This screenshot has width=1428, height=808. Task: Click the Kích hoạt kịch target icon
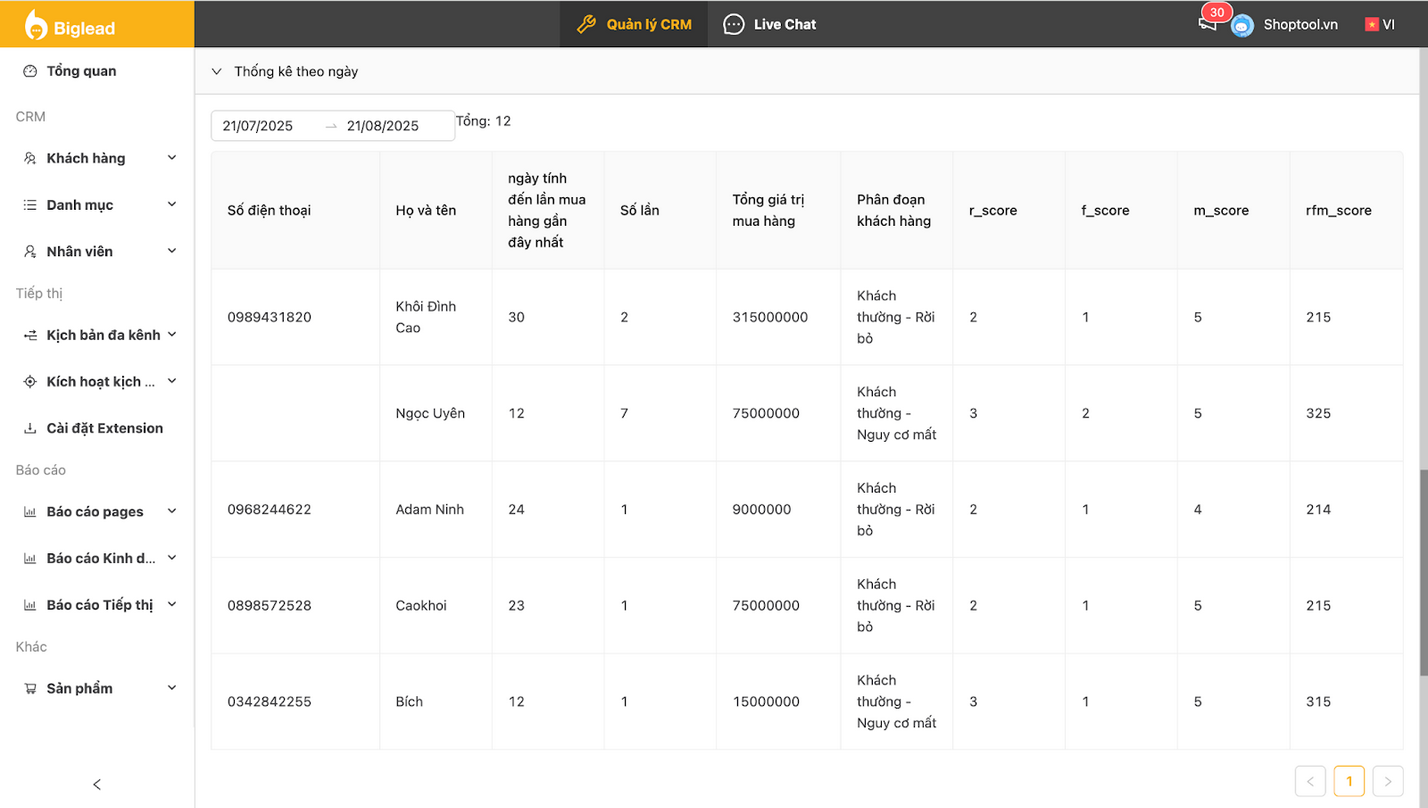coord(30,382)
